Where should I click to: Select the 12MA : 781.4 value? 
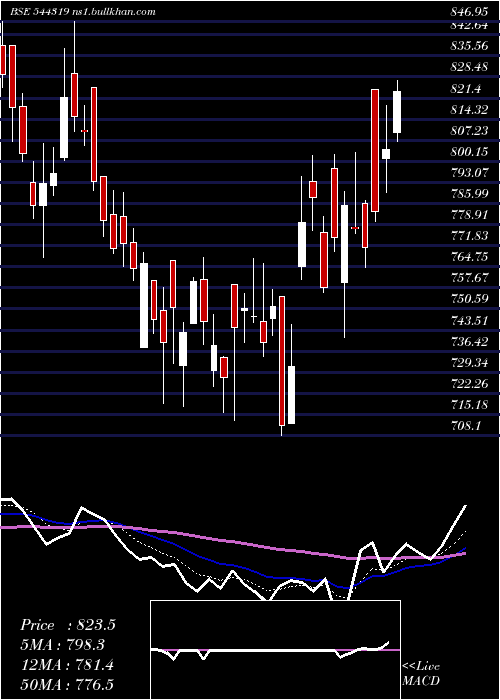pos(68,665)
